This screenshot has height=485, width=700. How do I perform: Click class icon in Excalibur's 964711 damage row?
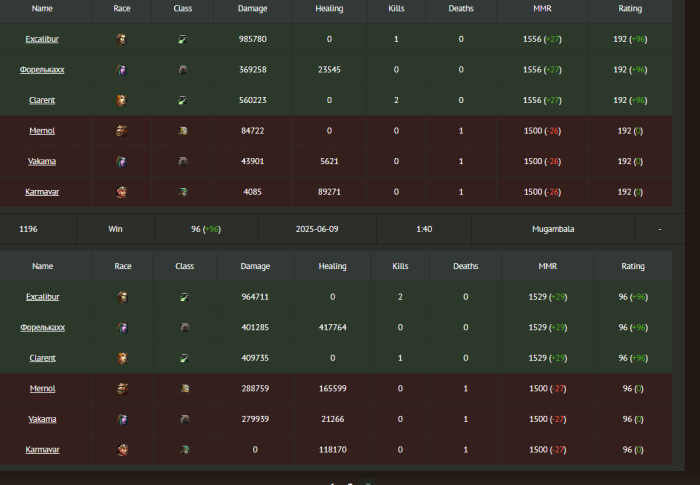click(184, 297)
